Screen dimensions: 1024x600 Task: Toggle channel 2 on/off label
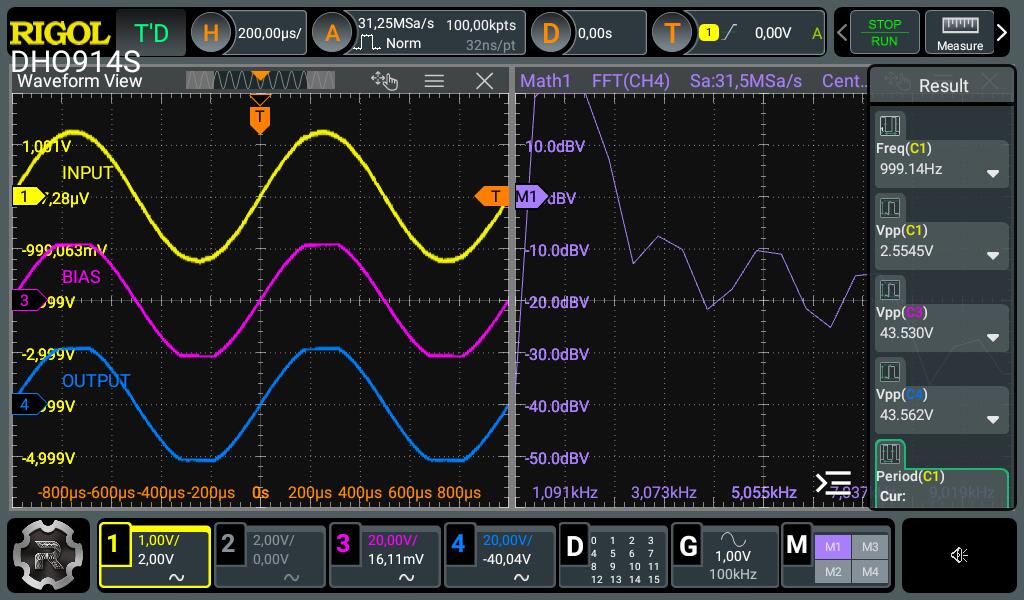click(228, 543)
